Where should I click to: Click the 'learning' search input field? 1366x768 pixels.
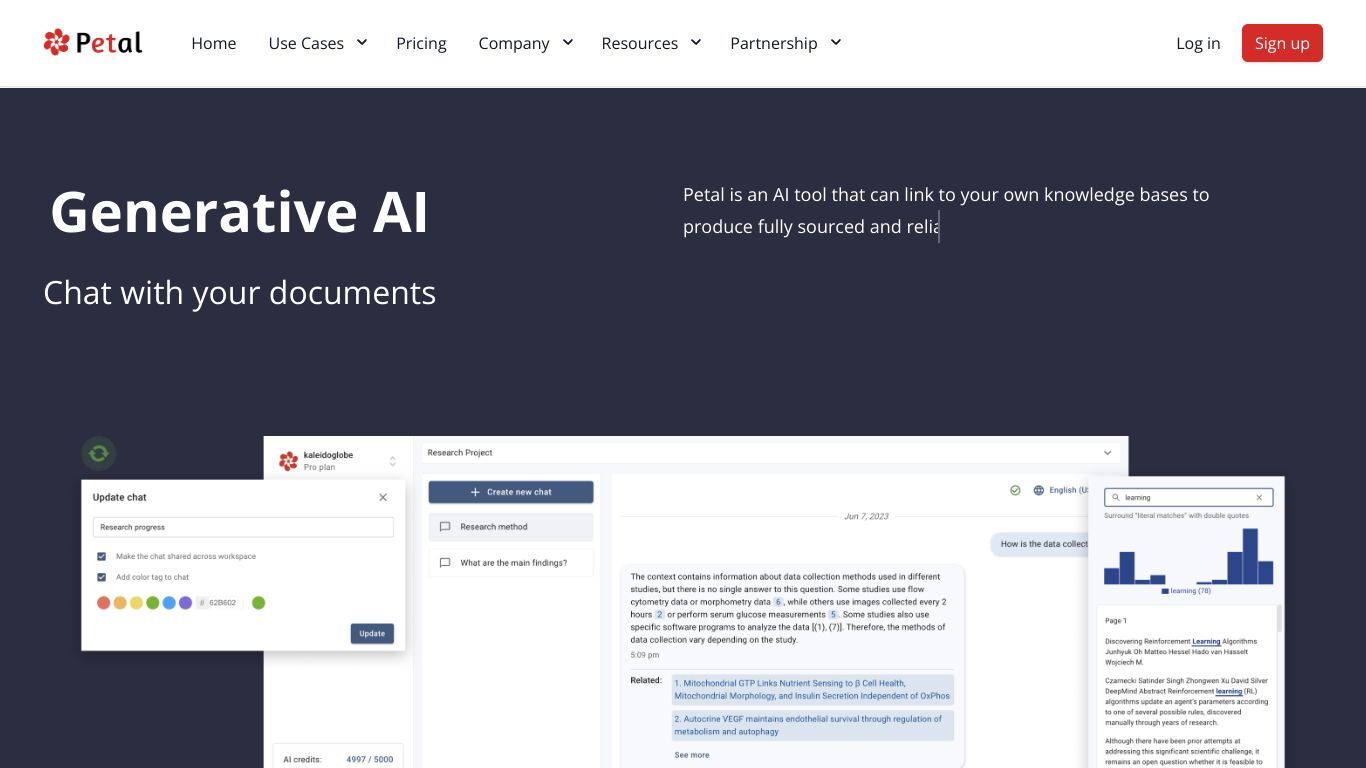coord(1187,497)
